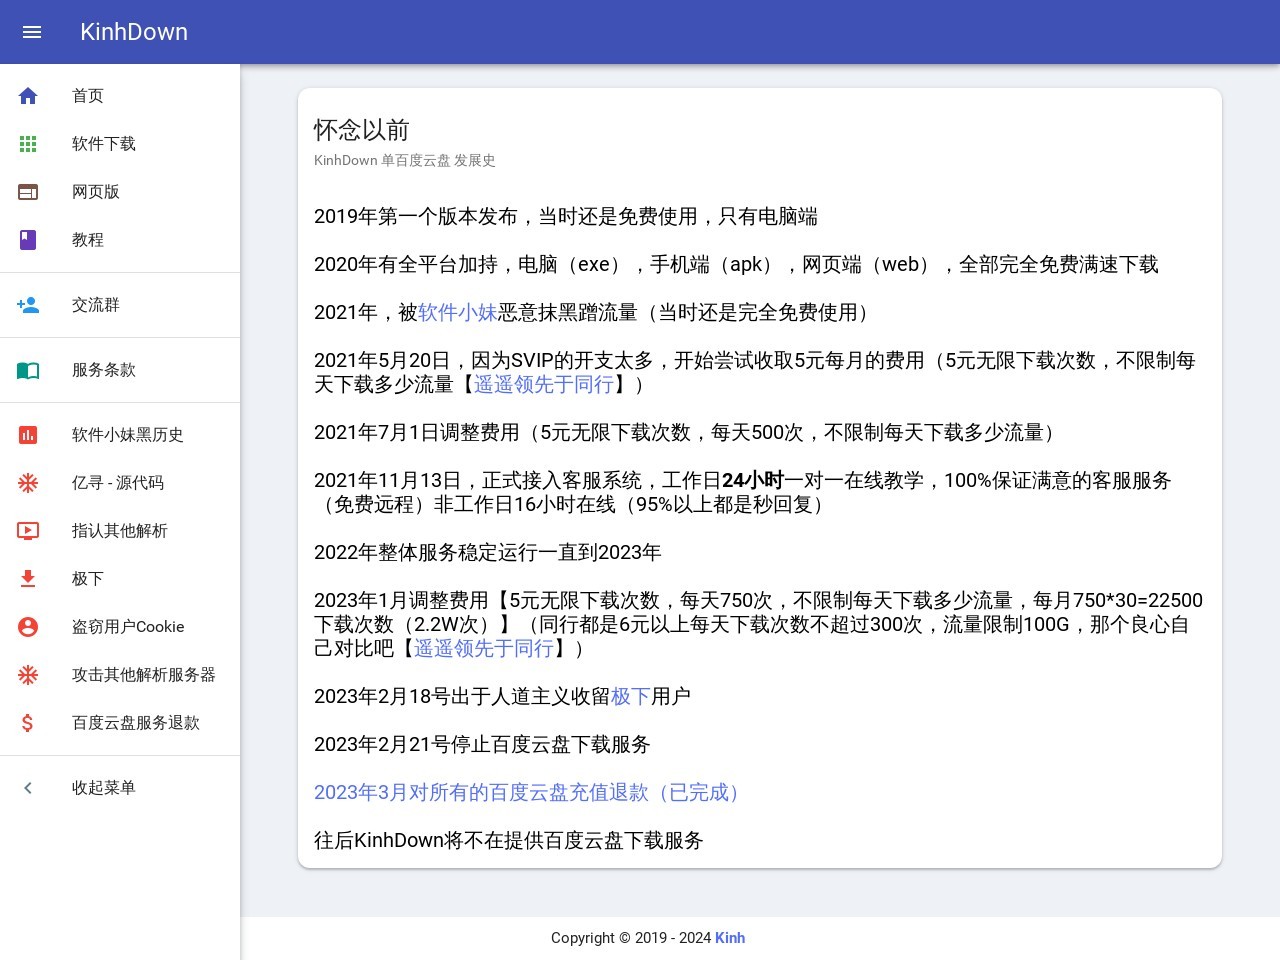Screen dimensions: 1280x960
Task: Select 攻击其他解析服务器 in the sidebar
Action: click(x=143, y=675)
